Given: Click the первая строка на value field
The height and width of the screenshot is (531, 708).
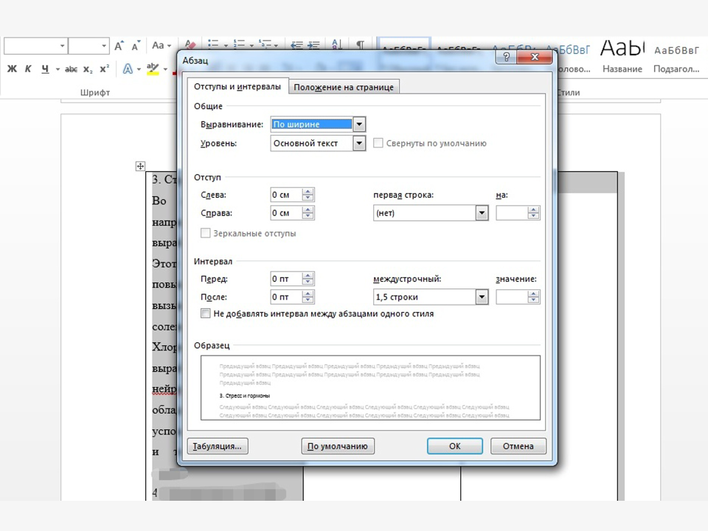Looking at the screenshot, I should [x=512, y=213].
